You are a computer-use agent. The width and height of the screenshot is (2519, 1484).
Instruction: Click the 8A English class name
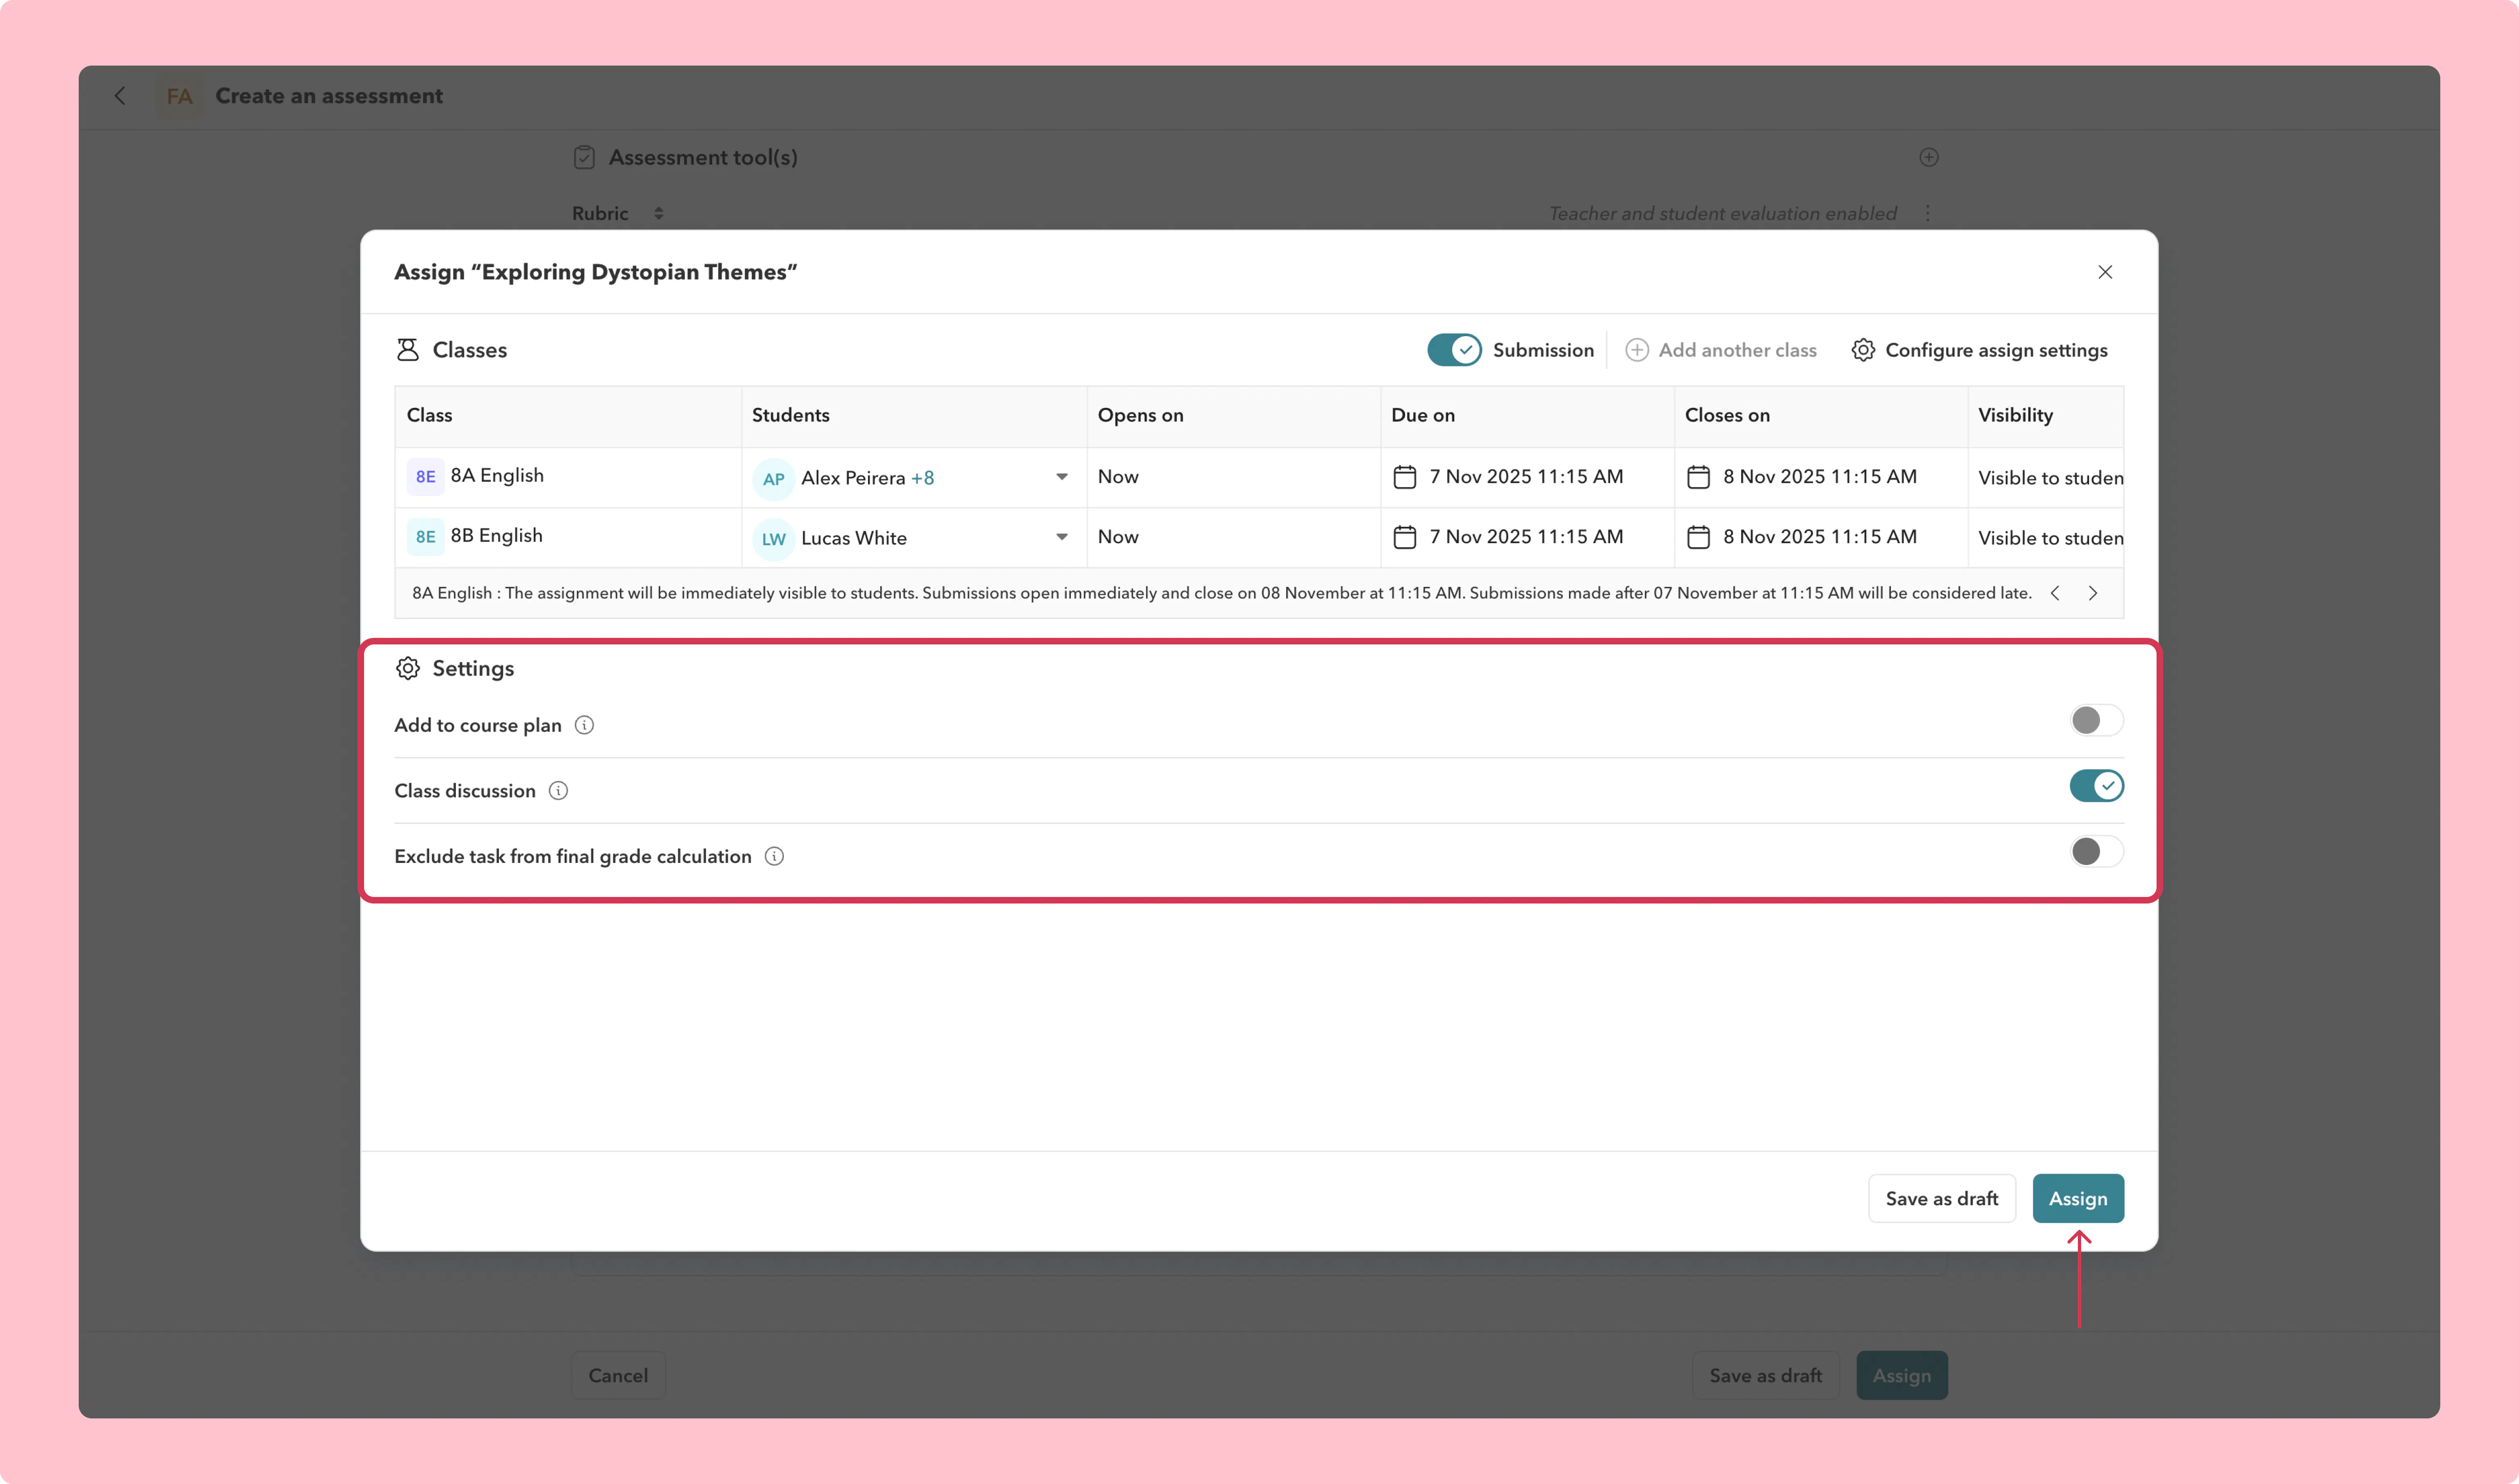click(497, 475)
